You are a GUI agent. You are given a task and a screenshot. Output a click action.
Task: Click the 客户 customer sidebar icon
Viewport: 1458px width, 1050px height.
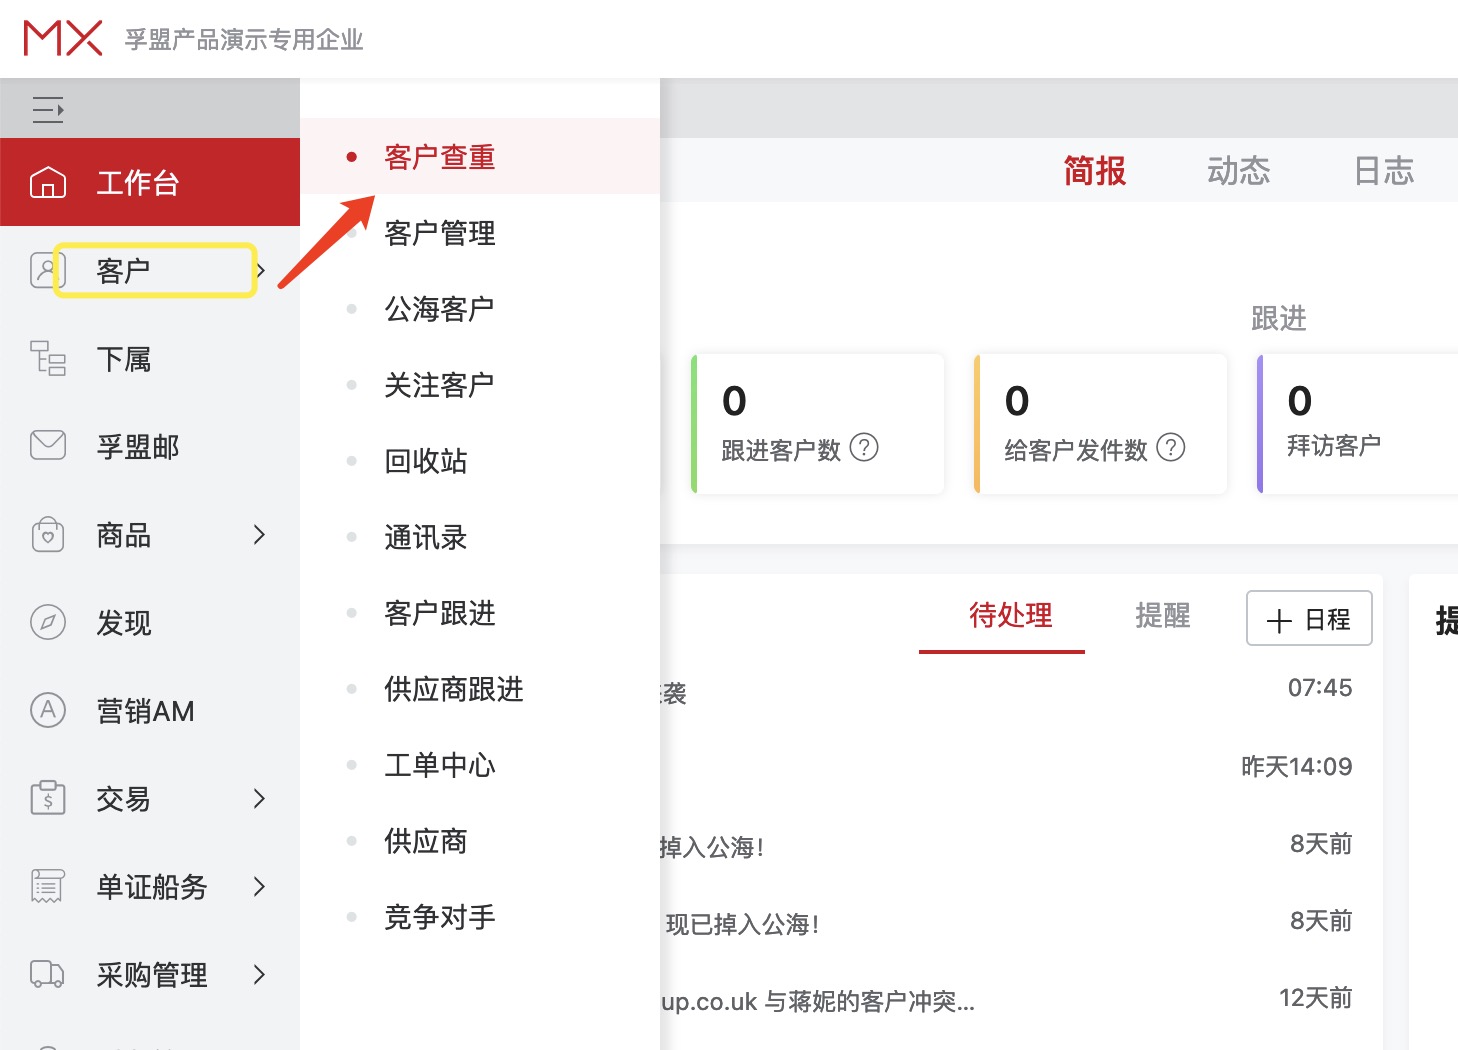[x=122, y=269]
